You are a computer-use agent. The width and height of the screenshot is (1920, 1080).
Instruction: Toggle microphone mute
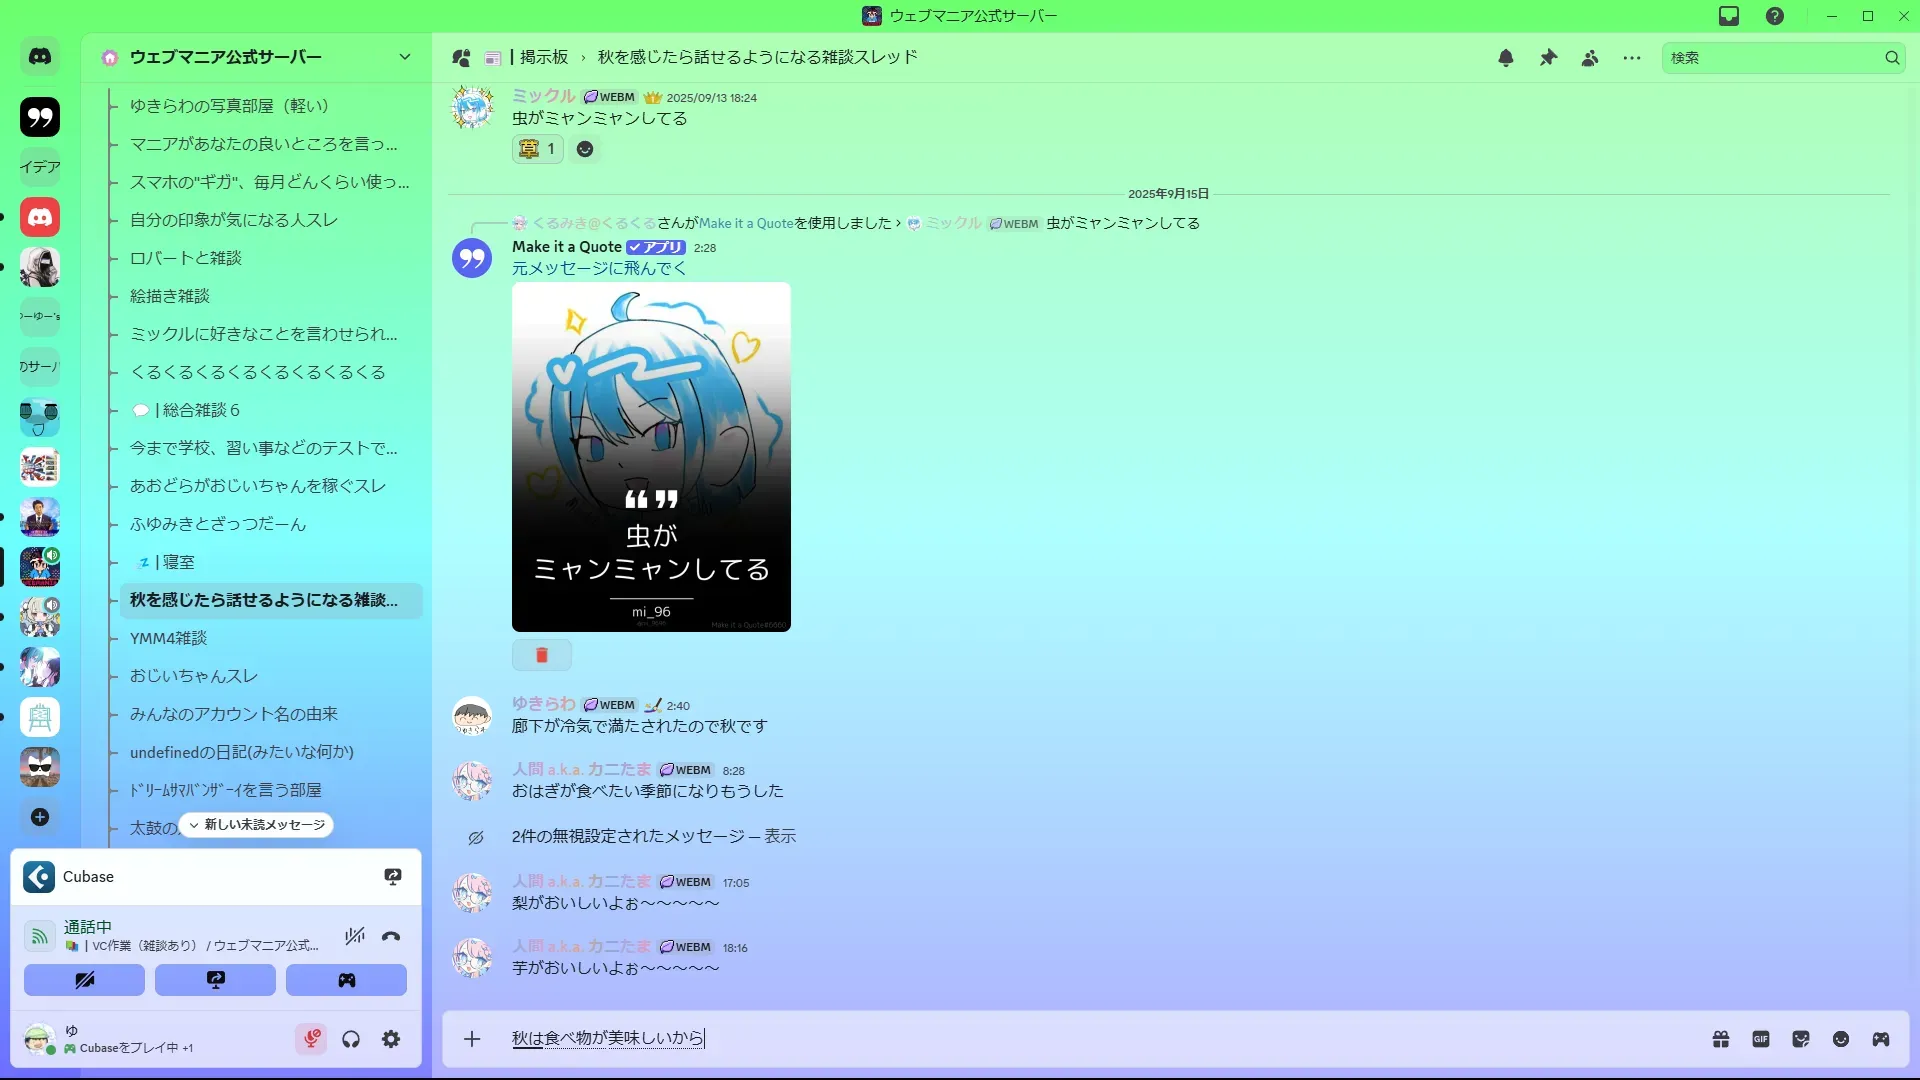click(311, 1039)
